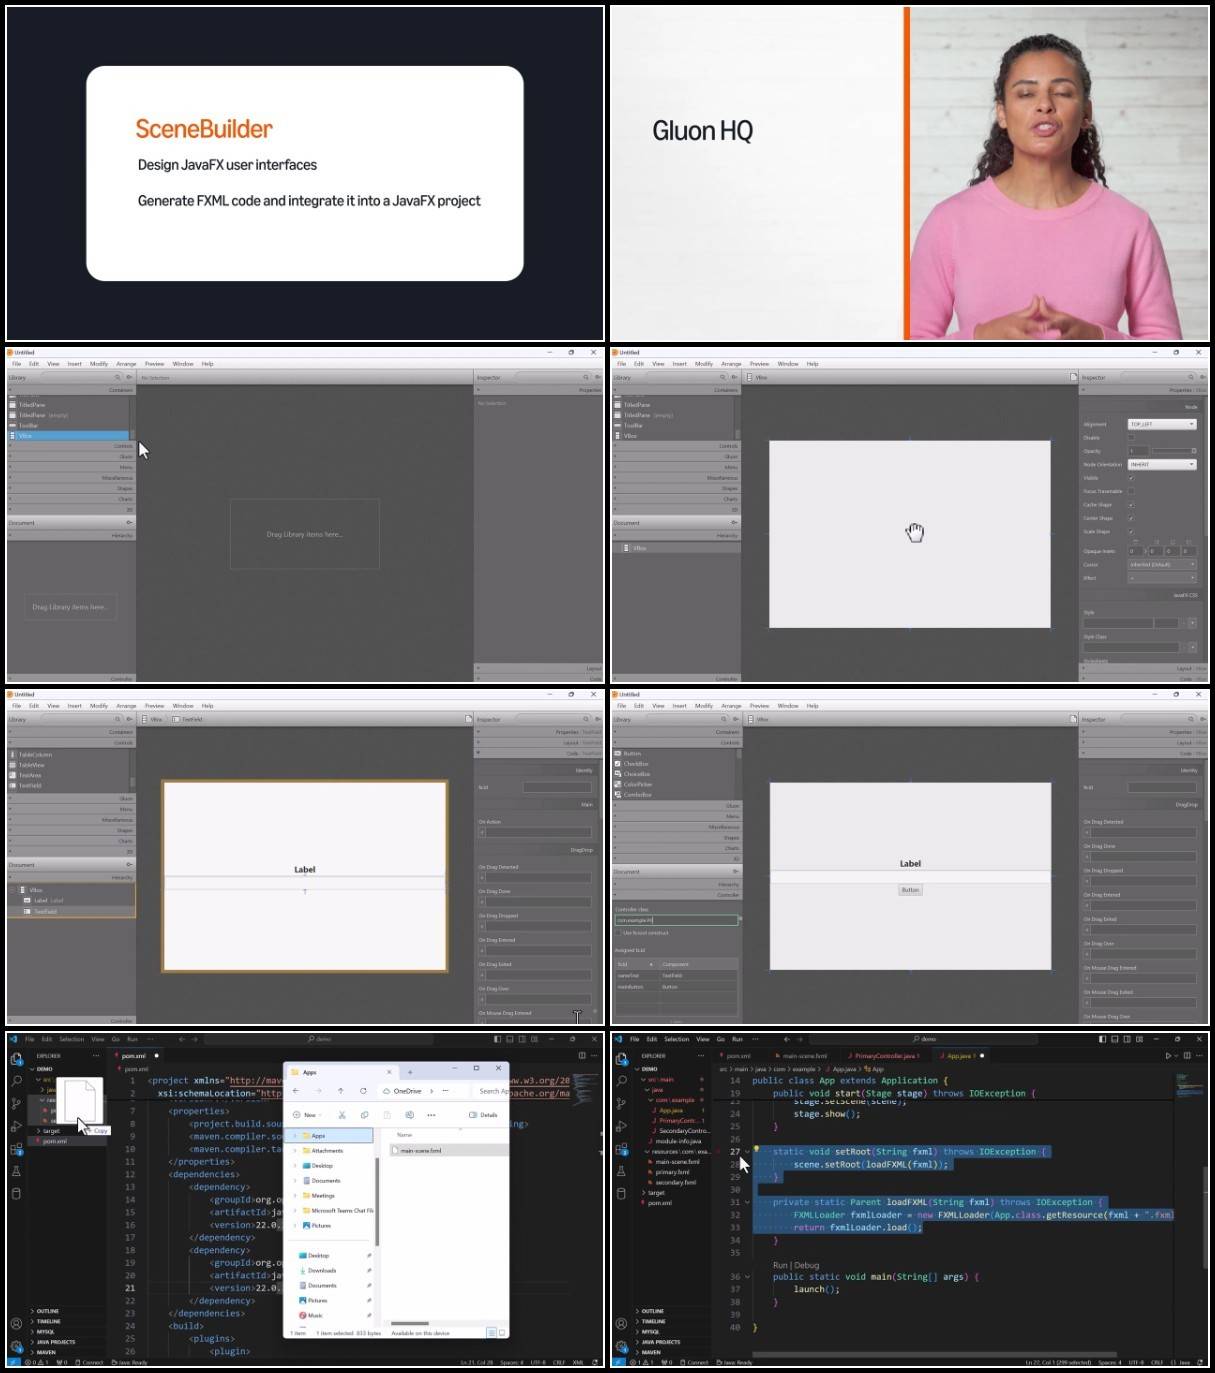
Task: Open Extensions in the pom.xml VS Code window
Action: pos(16,1149)
